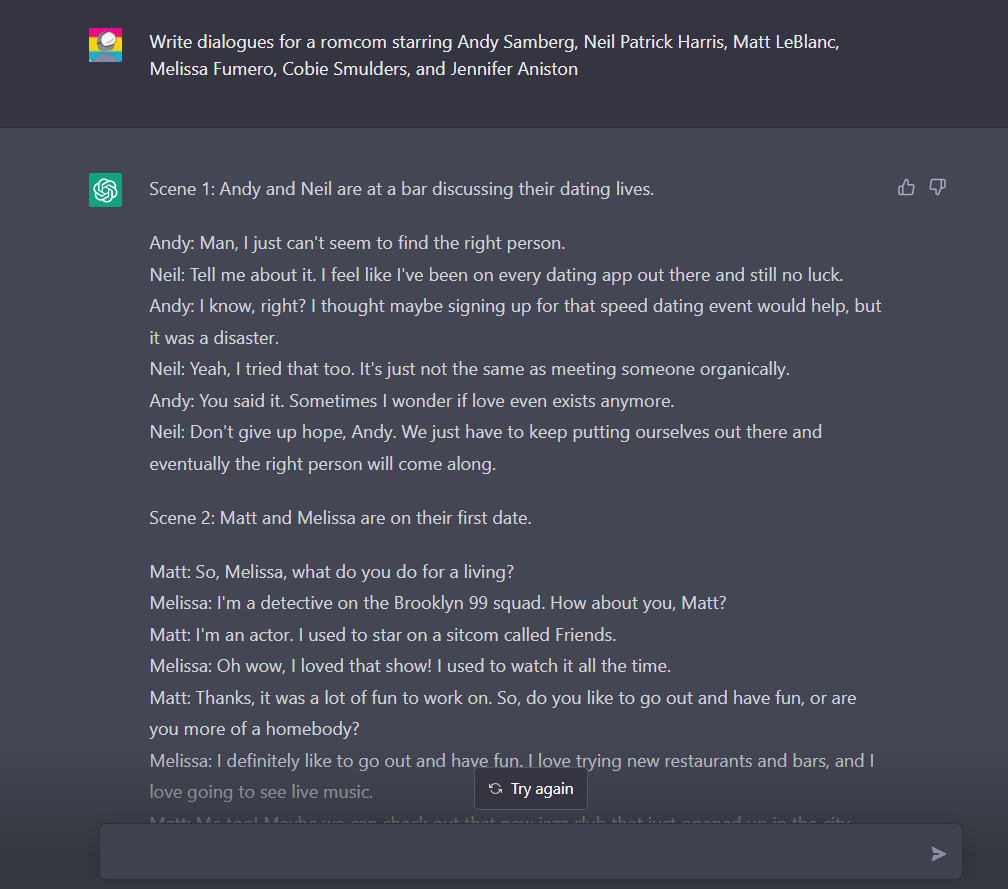Click Matt's 'what do you do for a living' line
The height and width of the screenshot is (889, 1008).
coord(332,572)
